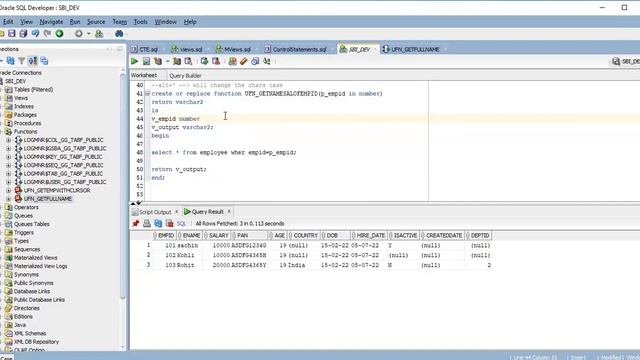Click the binoculars Find DB Object icon

point(119,33)
